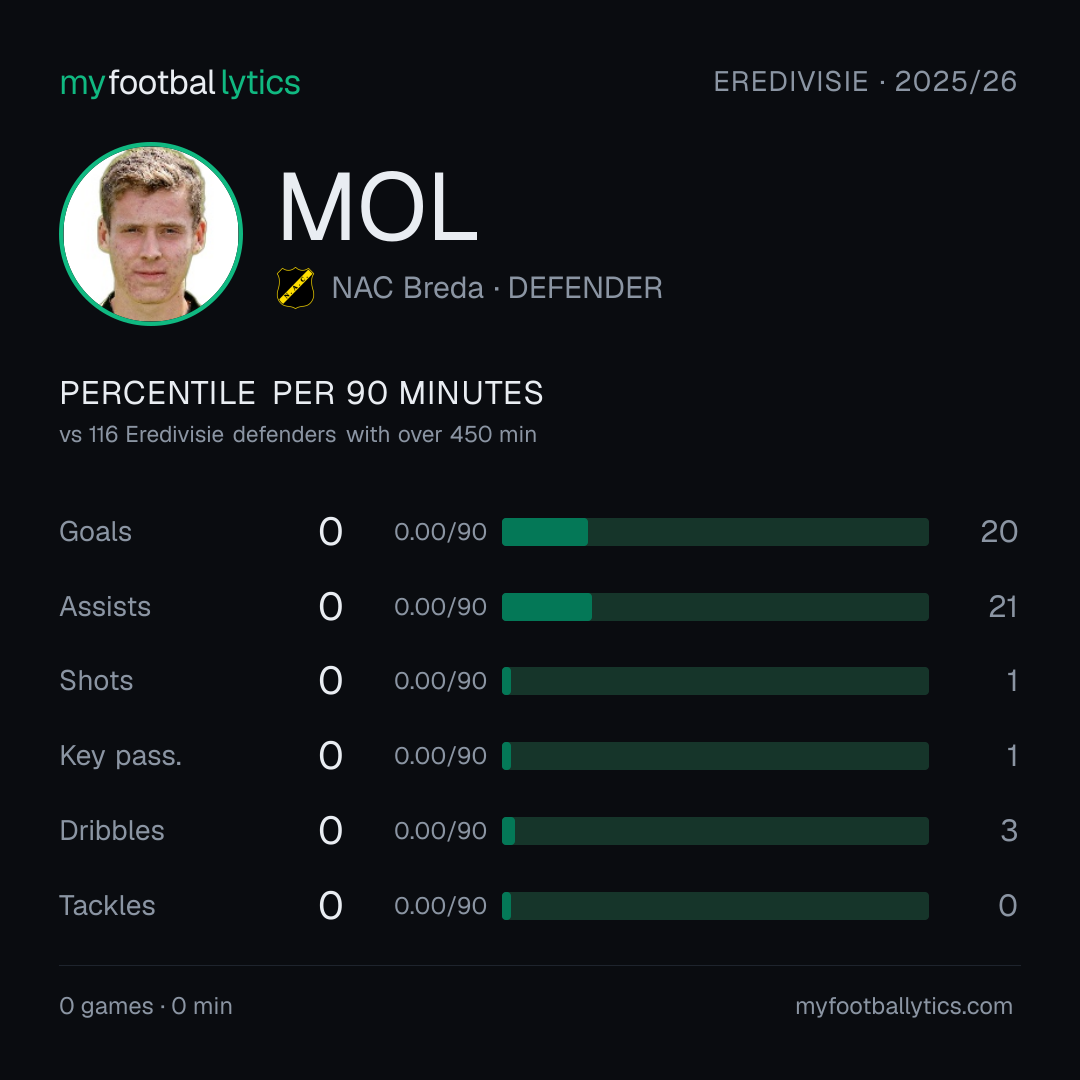Viewport: 1080px width, 1080px height.
Task: Click the Tackles 0.00/90 rate value
Action: [440, 906]
